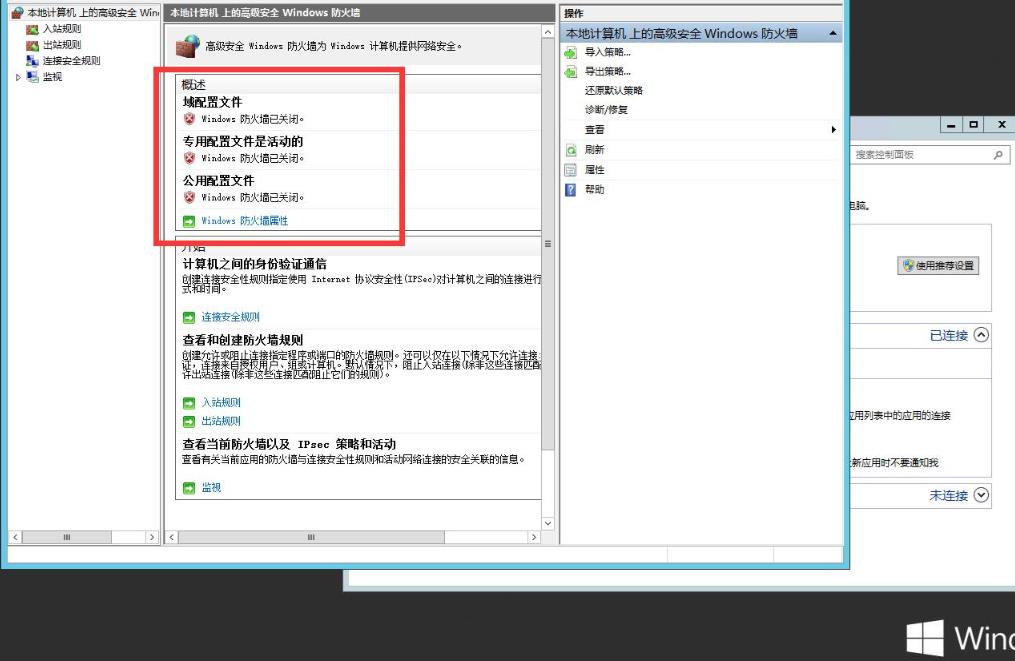
Task: Open the 入站规则 link in center pane
Action: tap(221, 402)
